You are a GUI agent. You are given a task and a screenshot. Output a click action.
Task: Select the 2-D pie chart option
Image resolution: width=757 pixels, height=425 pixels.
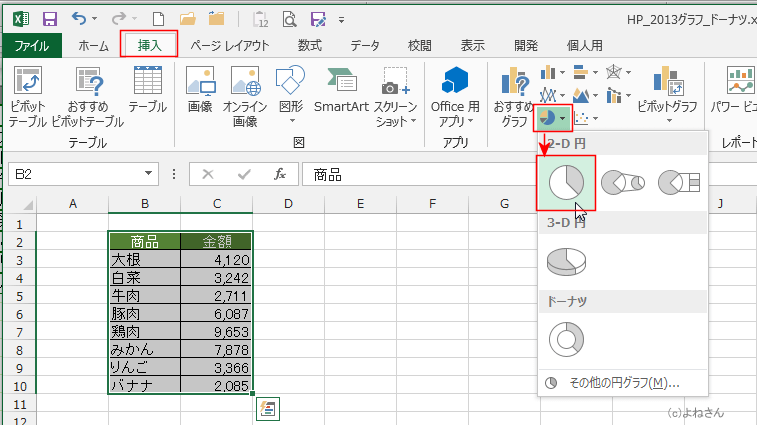click(x=566, y=183)
